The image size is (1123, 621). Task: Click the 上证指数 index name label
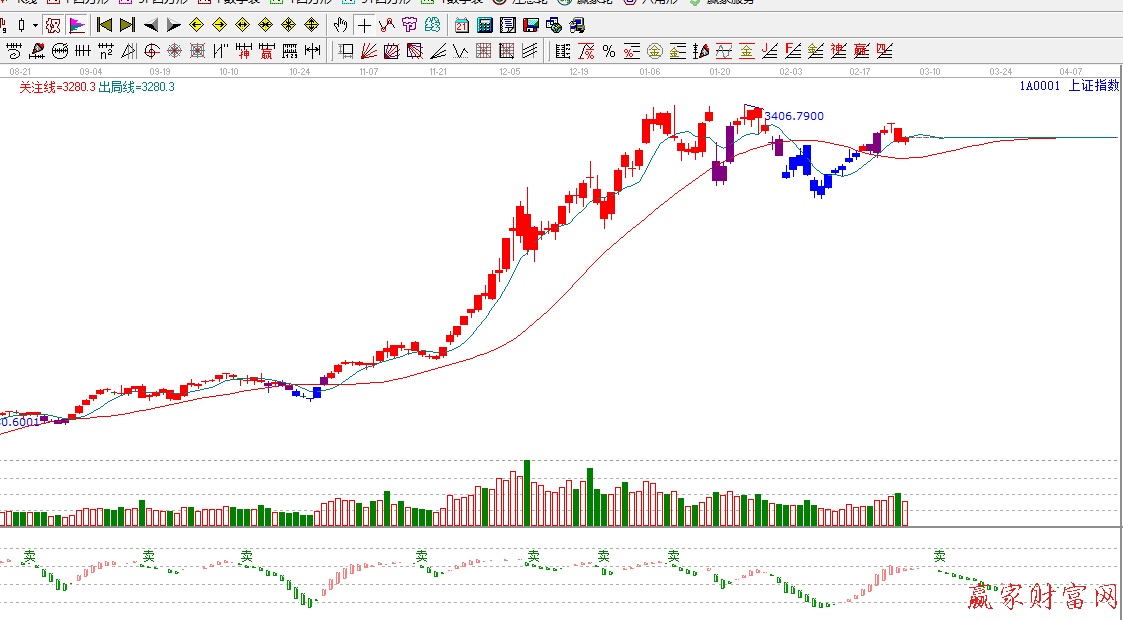(1093, 86)
